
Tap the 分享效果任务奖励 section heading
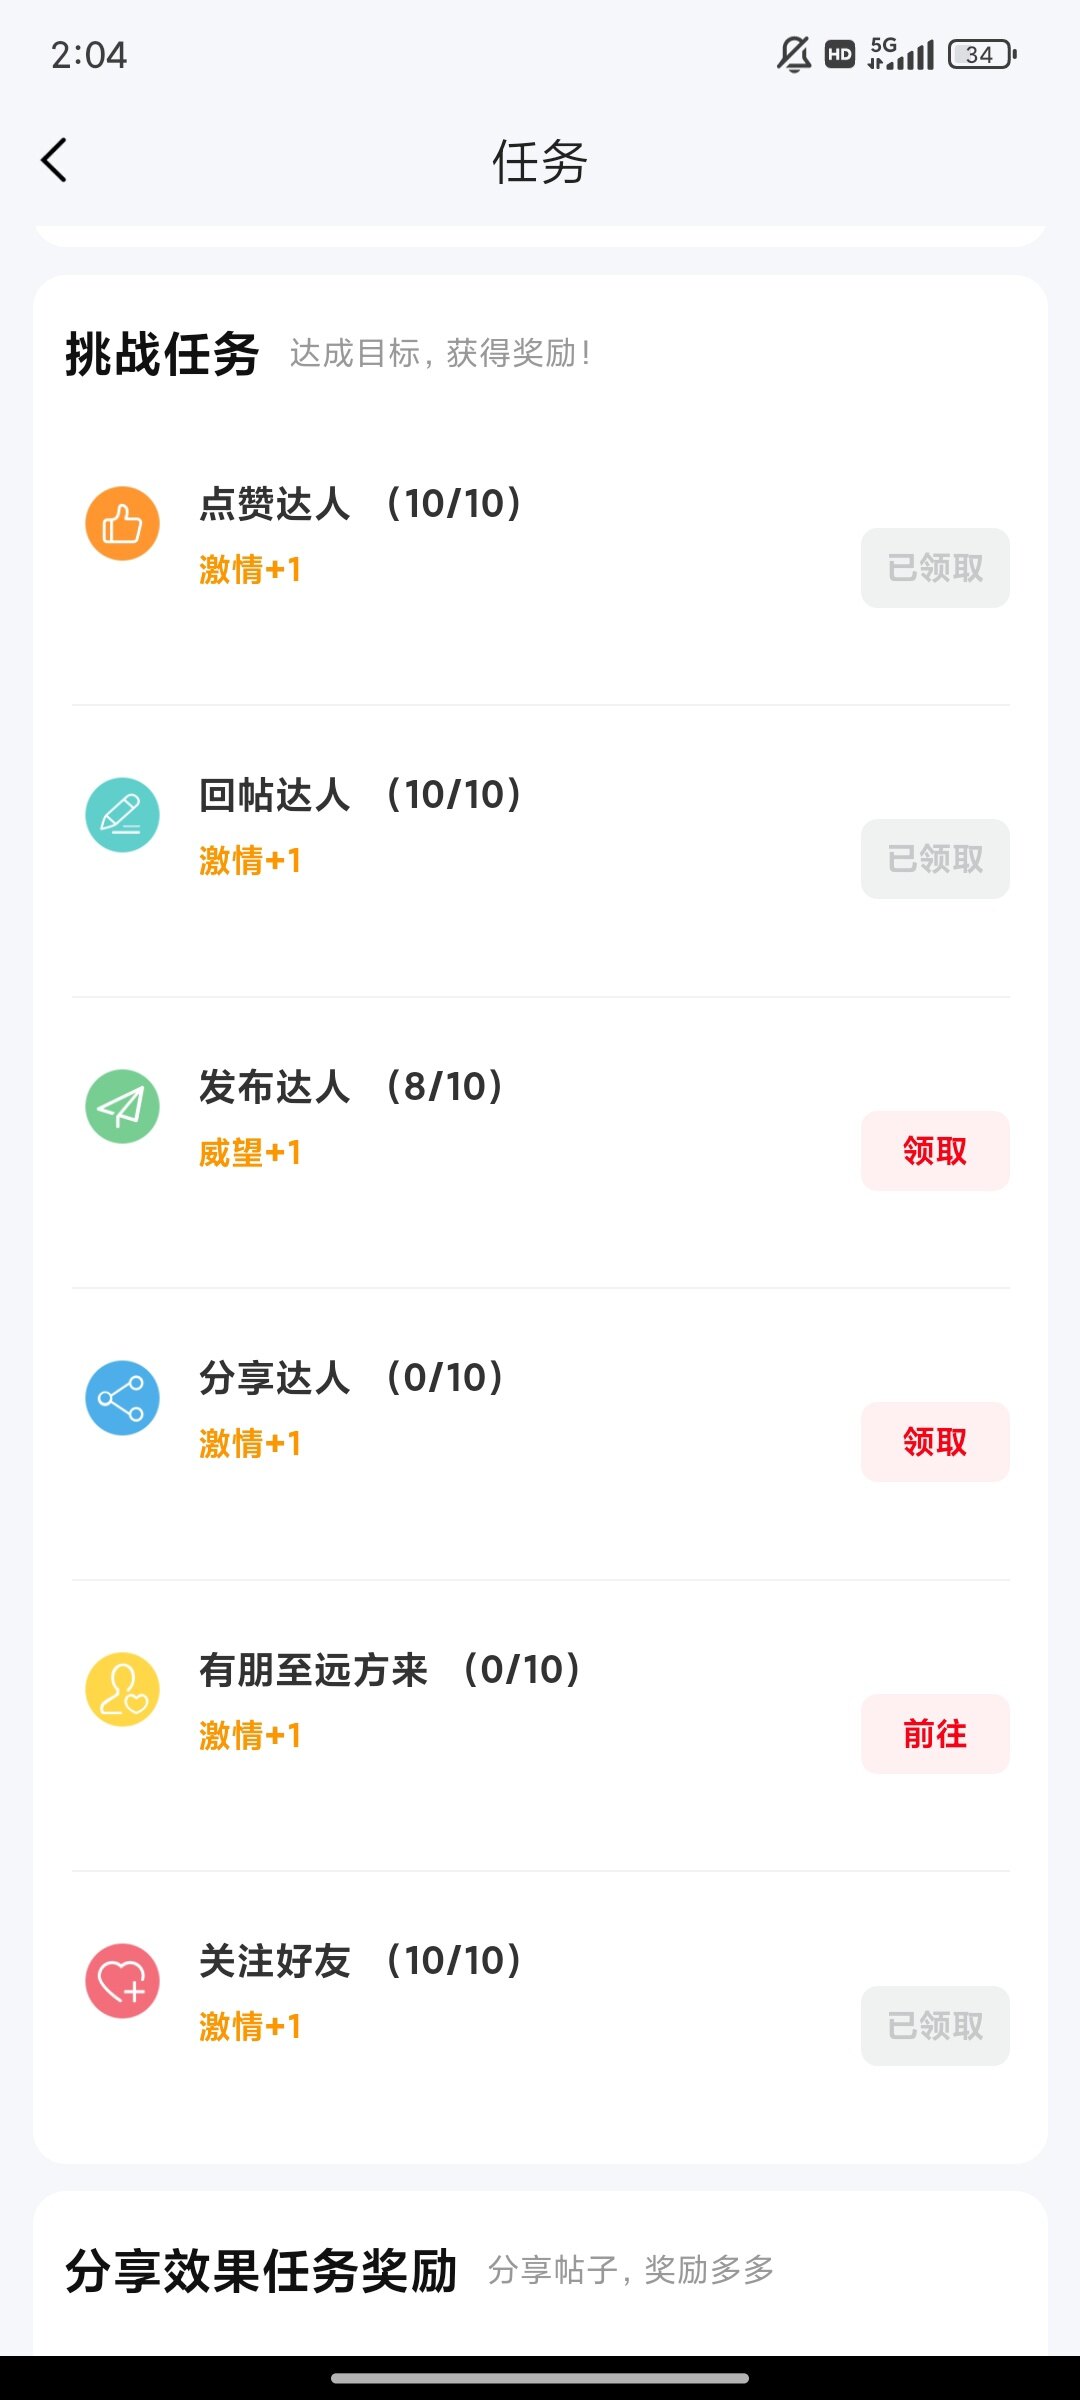pos(262,2271)
